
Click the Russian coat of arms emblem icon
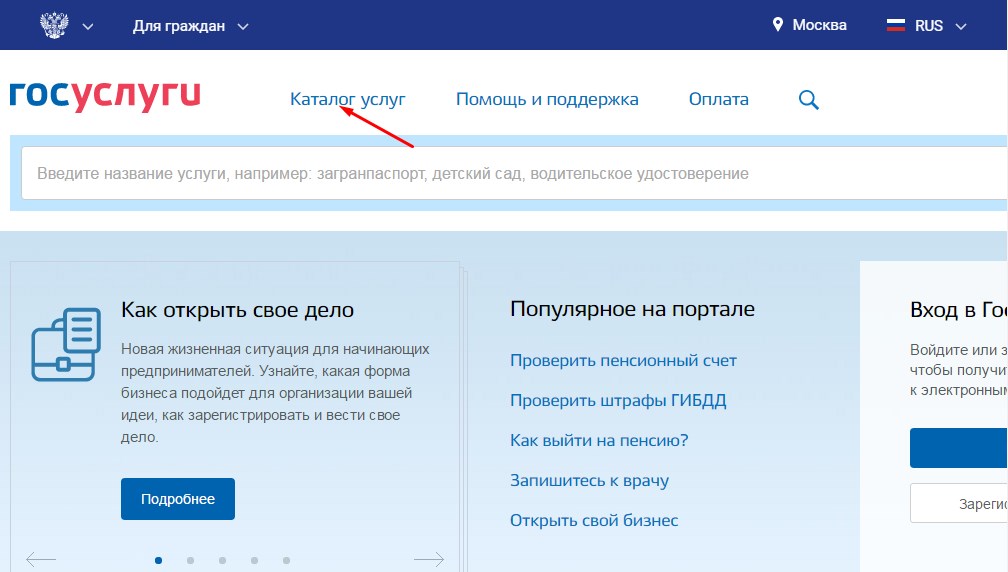(53, 25)
